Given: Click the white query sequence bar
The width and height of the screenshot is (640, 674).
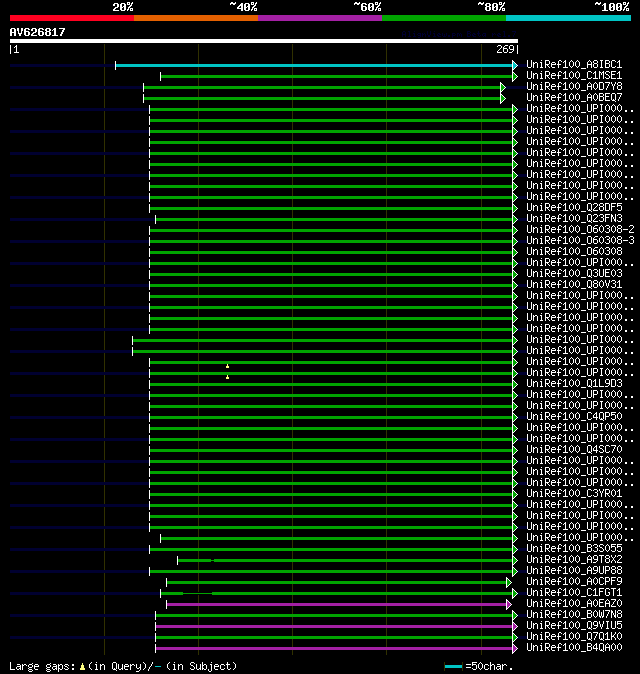Looking at the screenshot, I should point(264,41).
